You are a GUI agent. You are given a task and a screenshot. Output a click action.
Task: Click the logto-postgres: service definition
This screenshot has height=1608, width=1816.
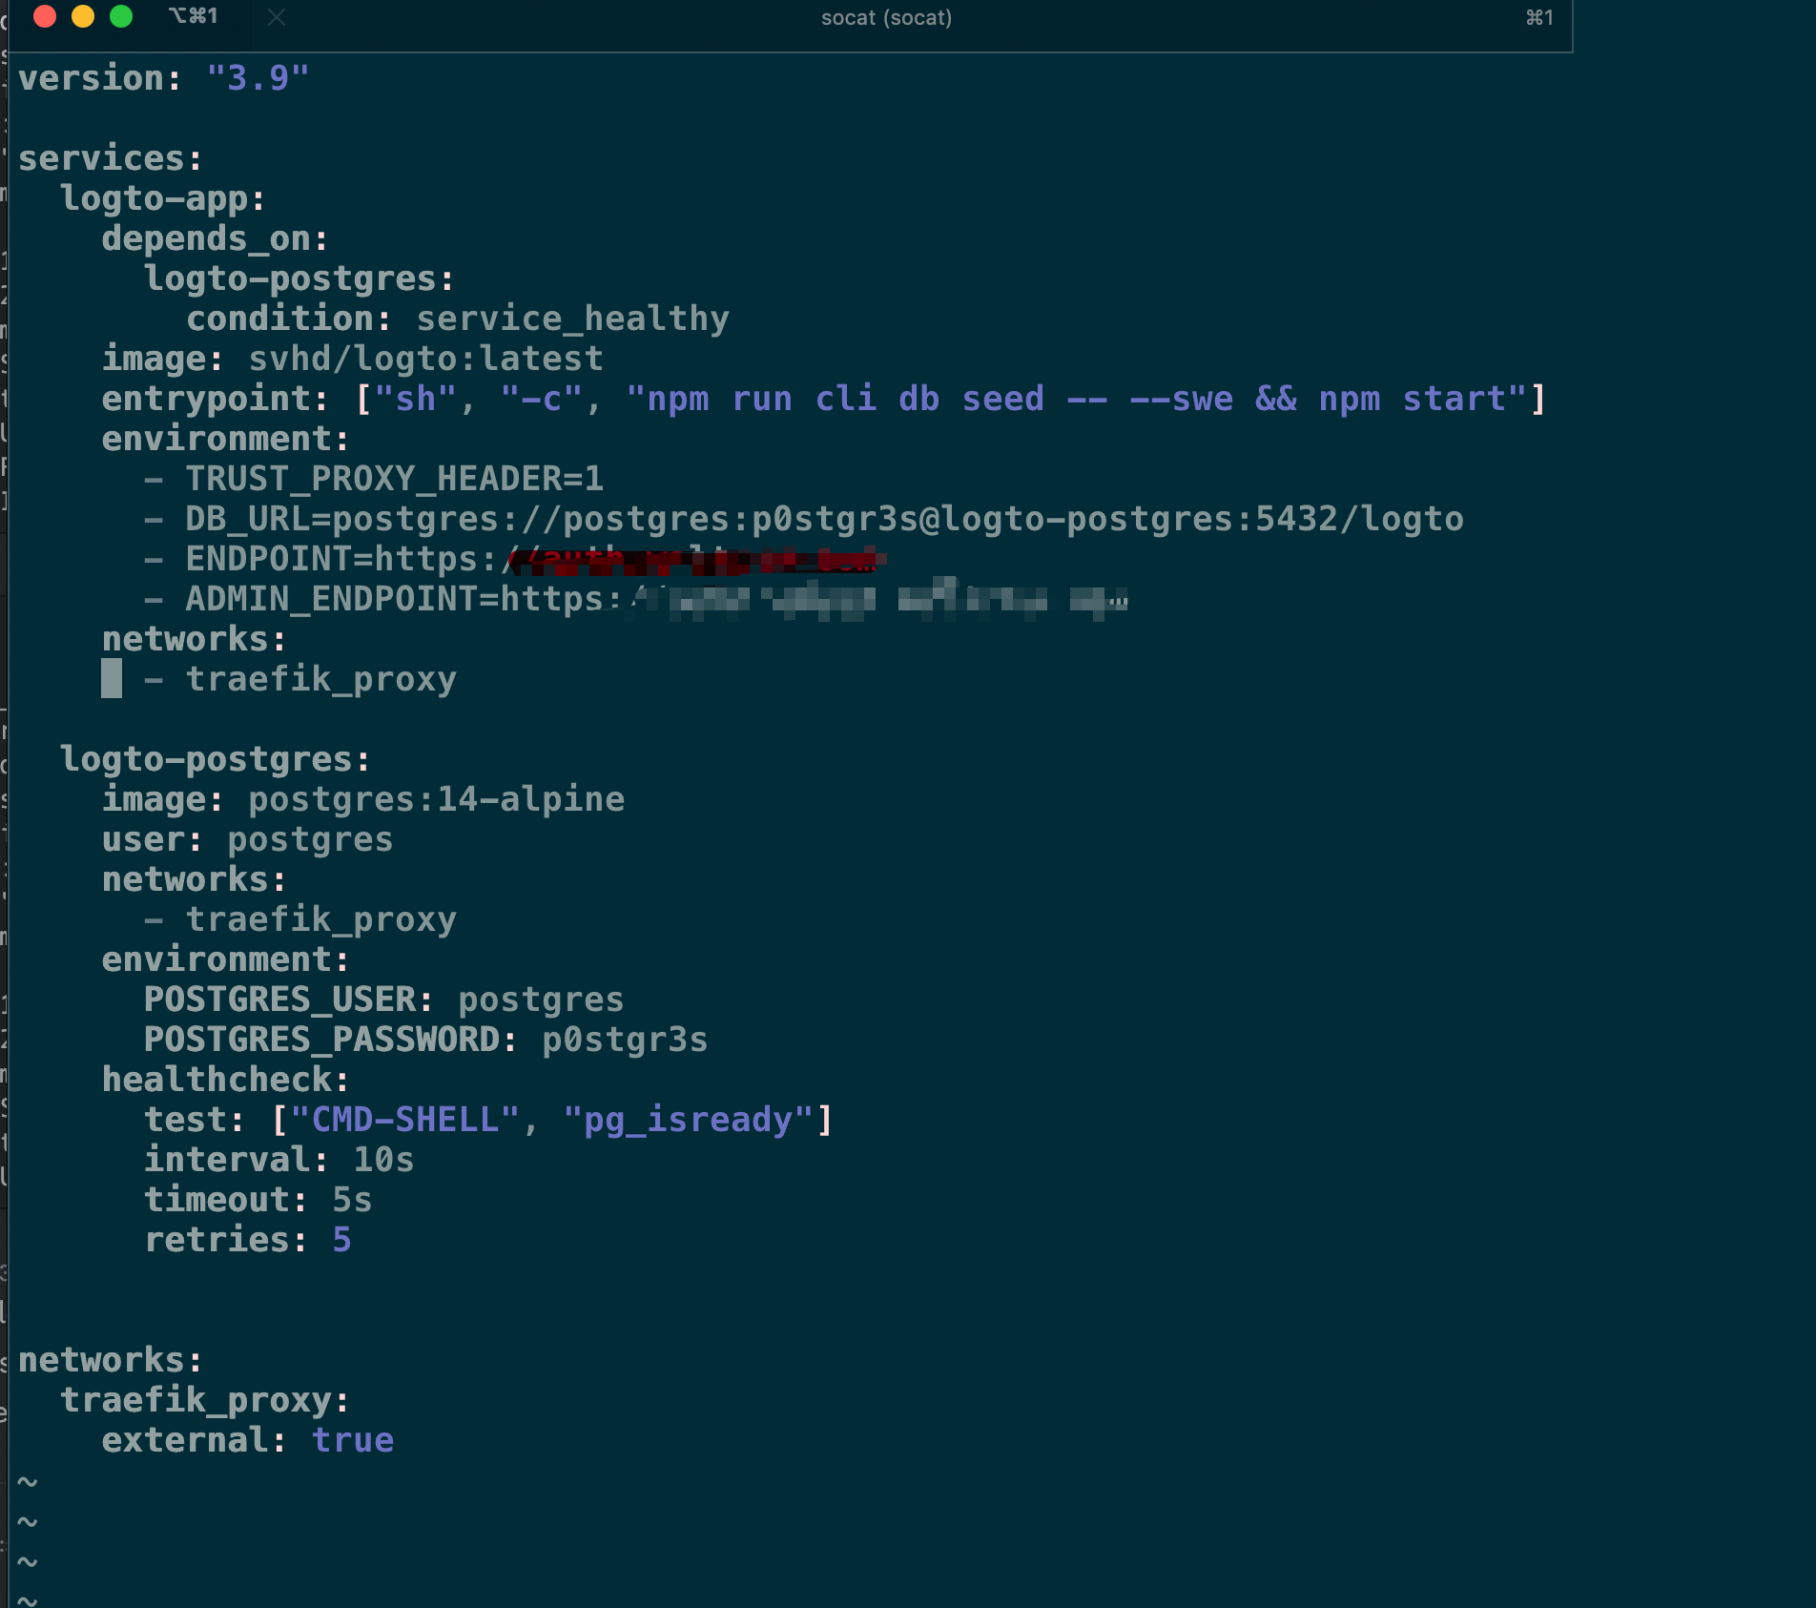[215, 758]
